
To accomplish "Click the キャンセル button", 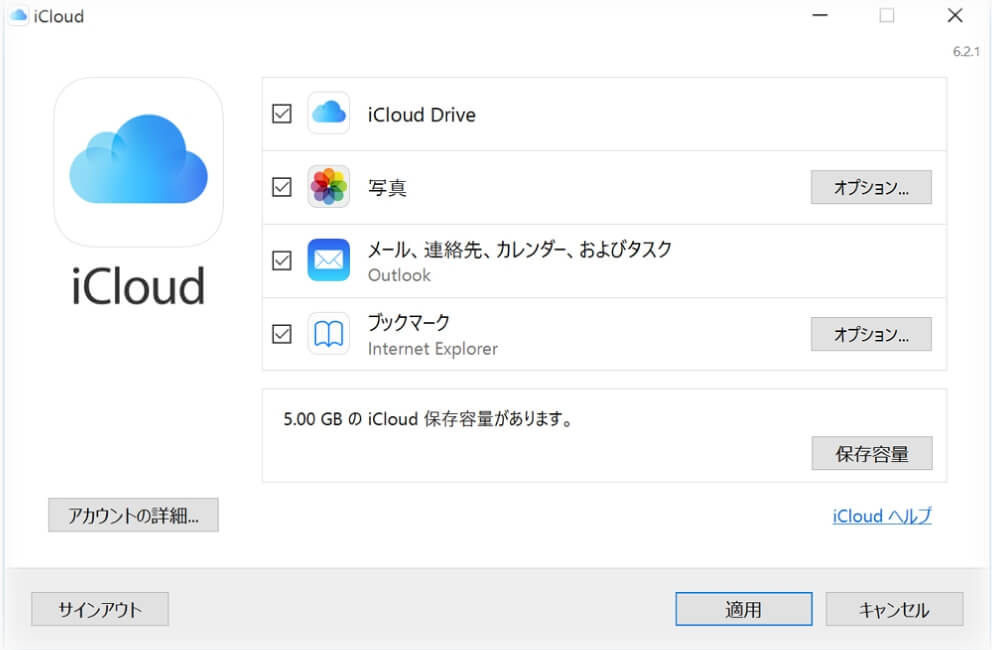I will tap(894, 609).
